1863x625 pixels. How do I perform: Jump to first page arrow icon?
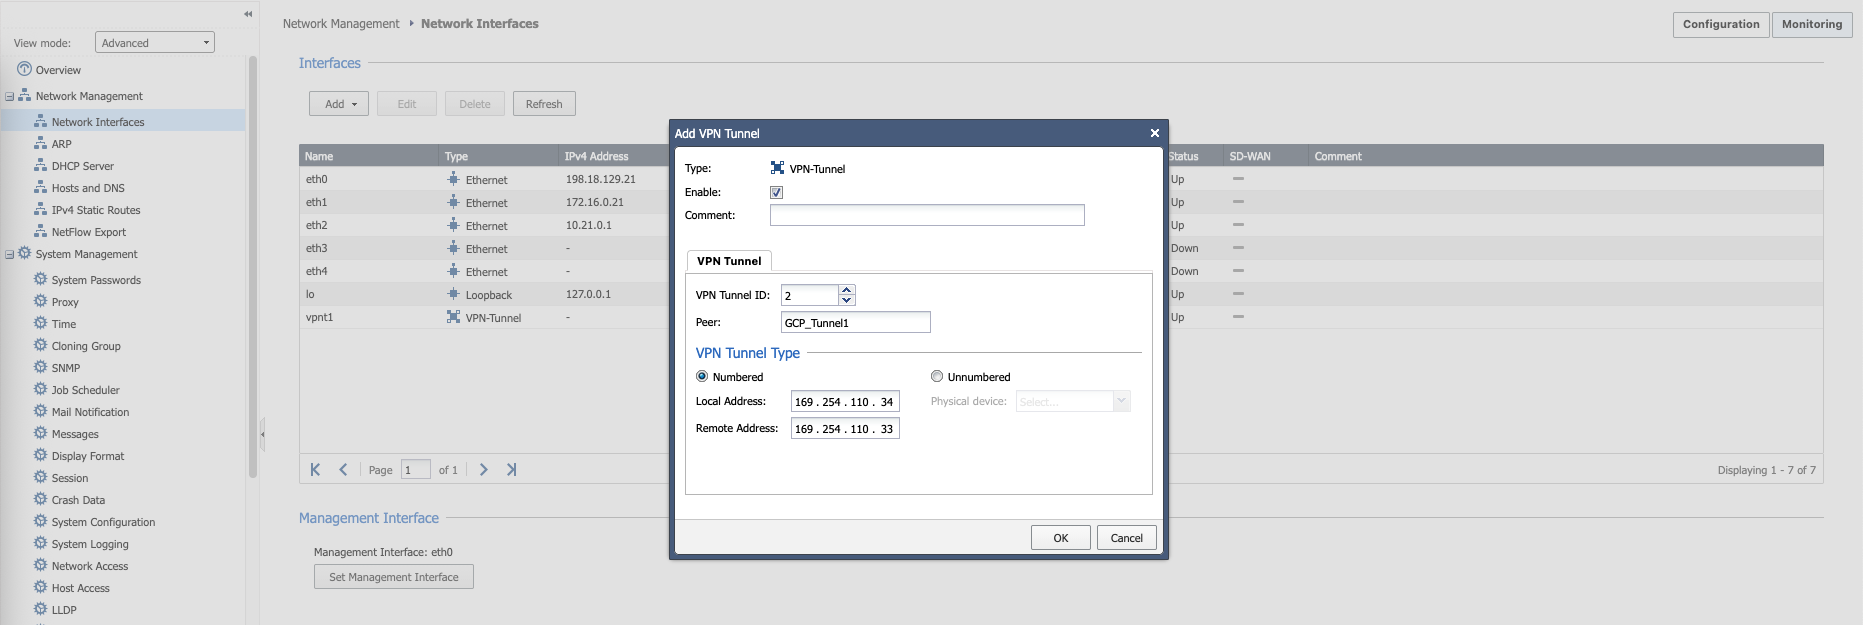[x=315, y=470]
